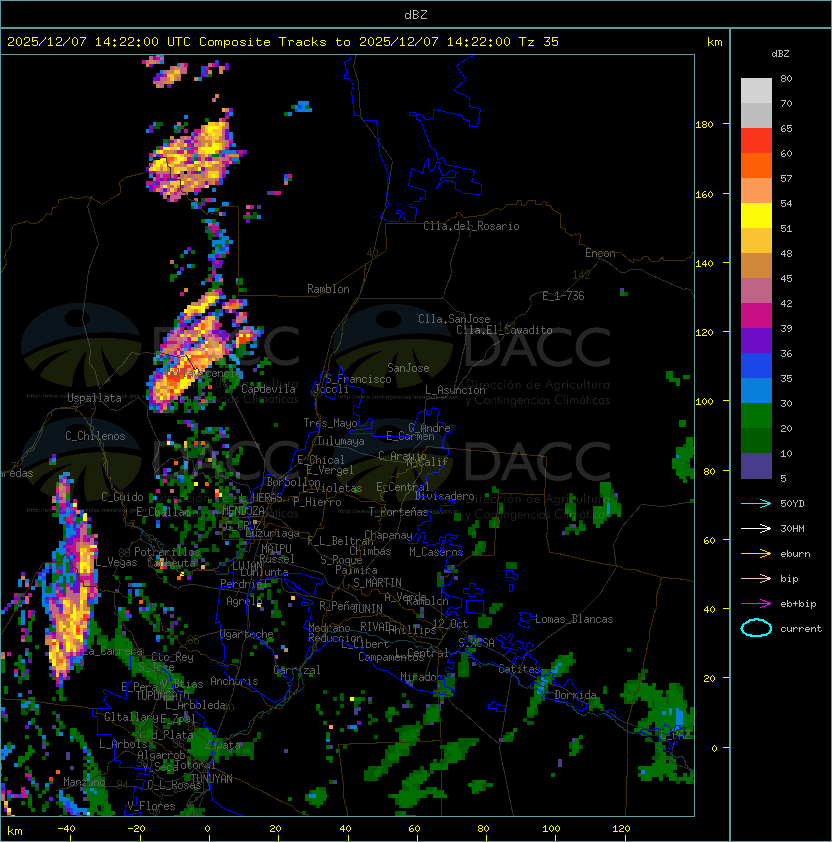The image size is (832, 842).
Task: Click the 'V_Flores' map label
Action: tap(151, 806)
